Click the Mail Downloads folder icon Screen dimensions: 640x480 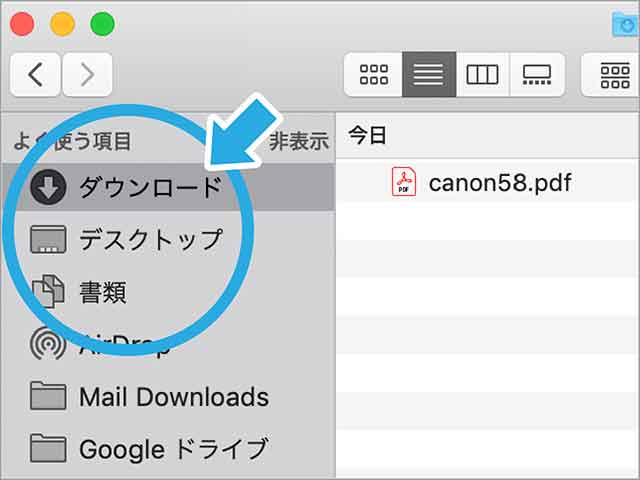tap(48, 396)
